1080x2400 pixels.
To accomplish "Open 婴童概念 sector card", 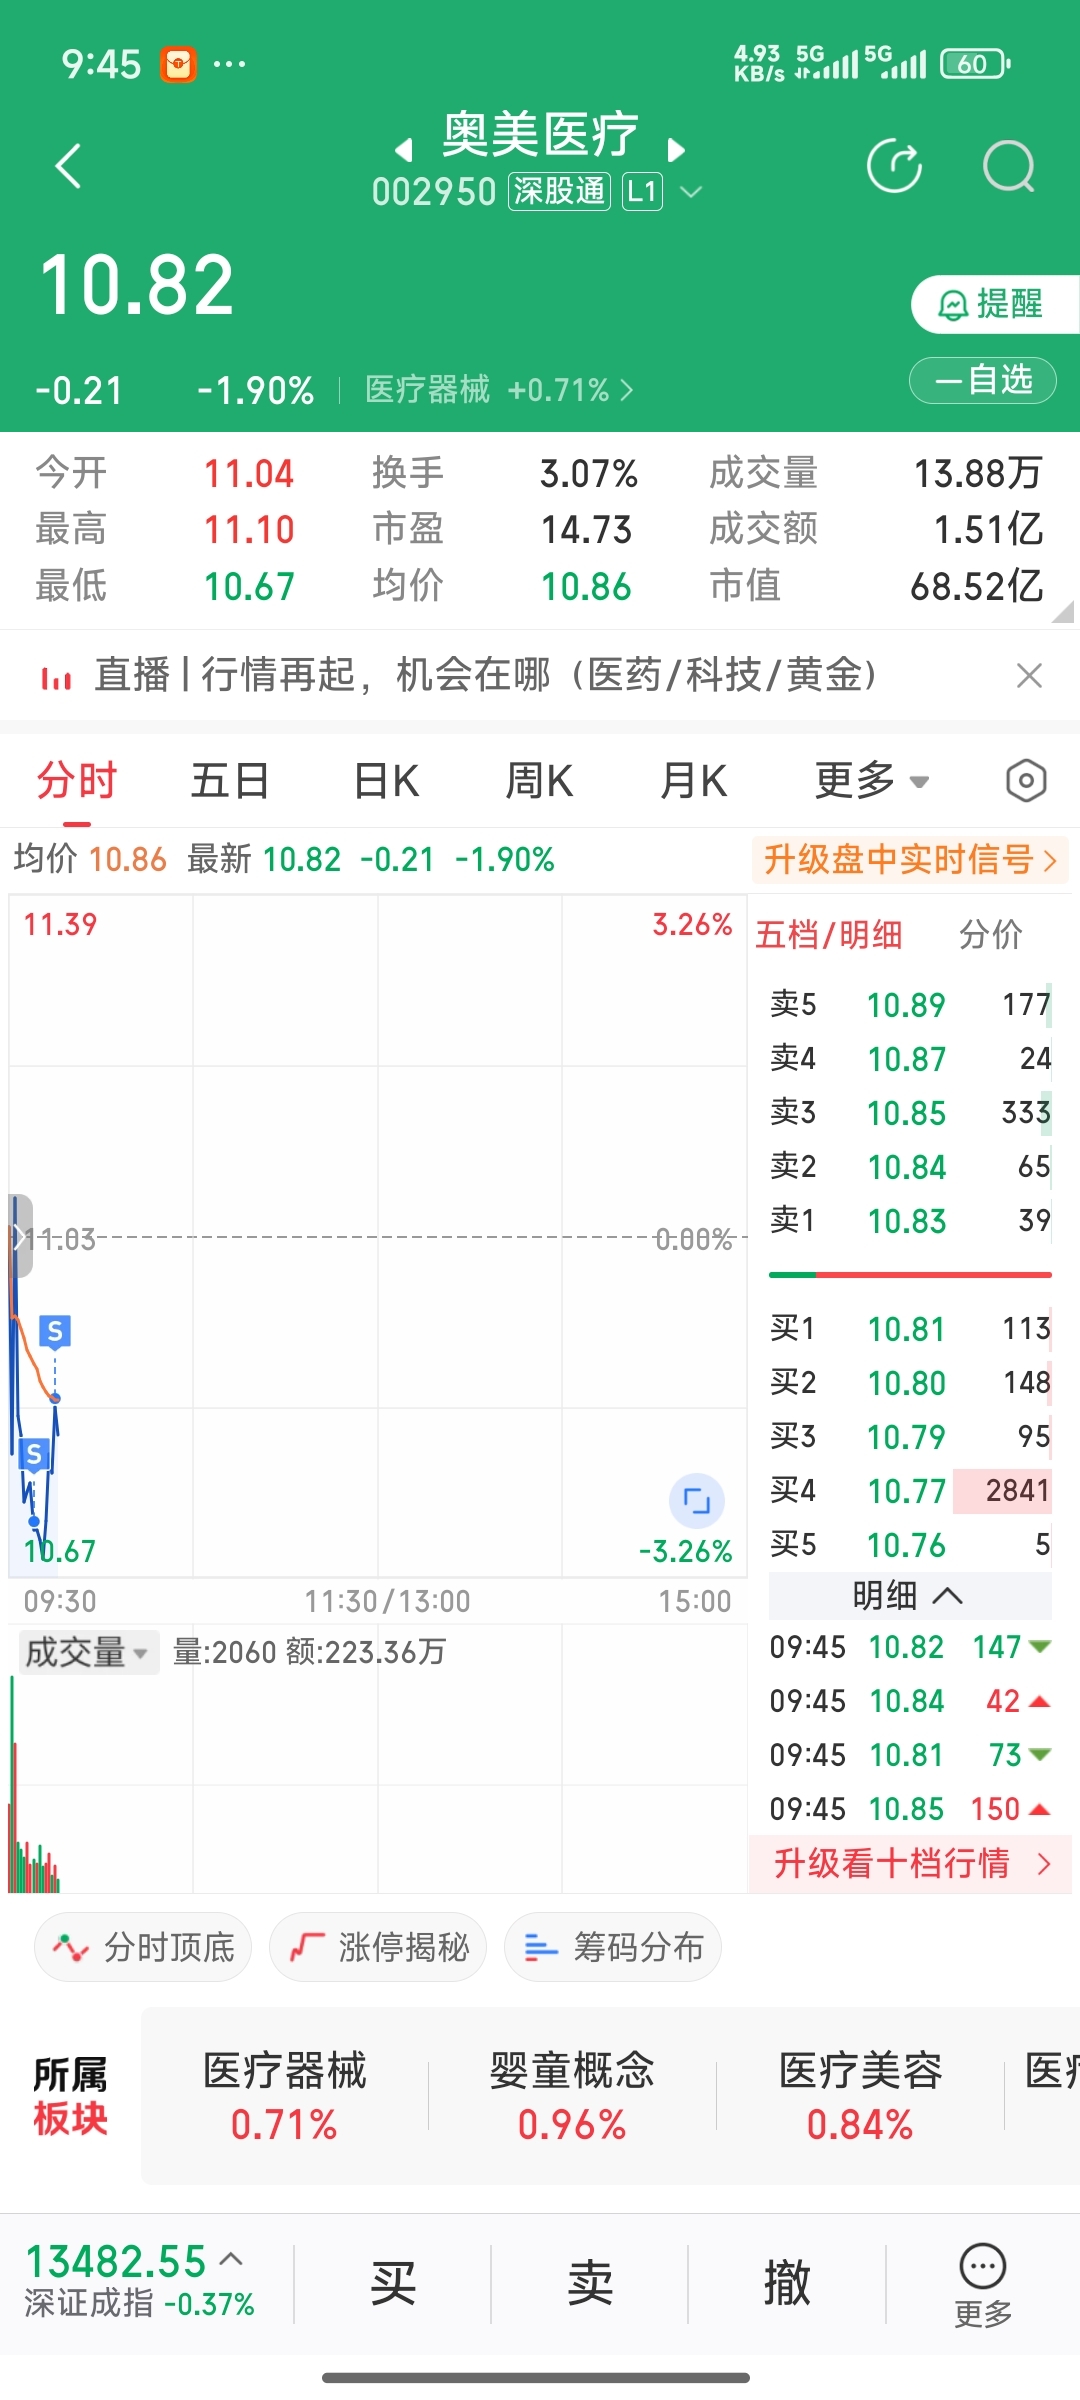I will coord(572,2096).
